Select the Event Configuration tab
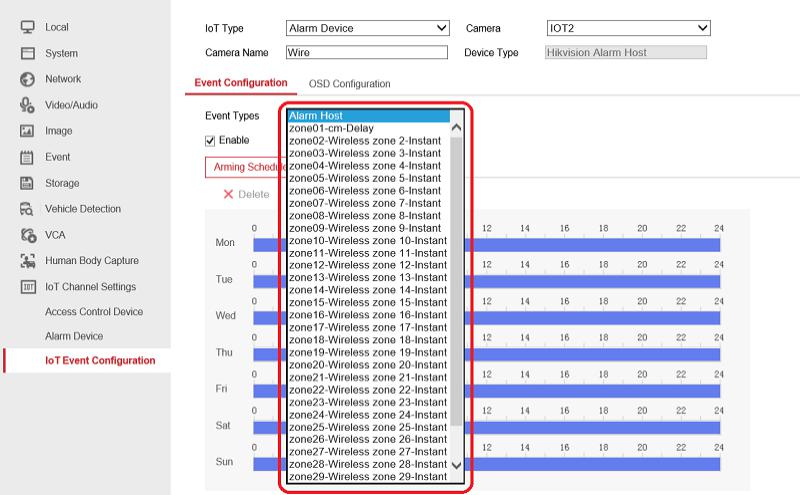The height and width of the screenshot is (495, 800). click(x=240, y=83)
